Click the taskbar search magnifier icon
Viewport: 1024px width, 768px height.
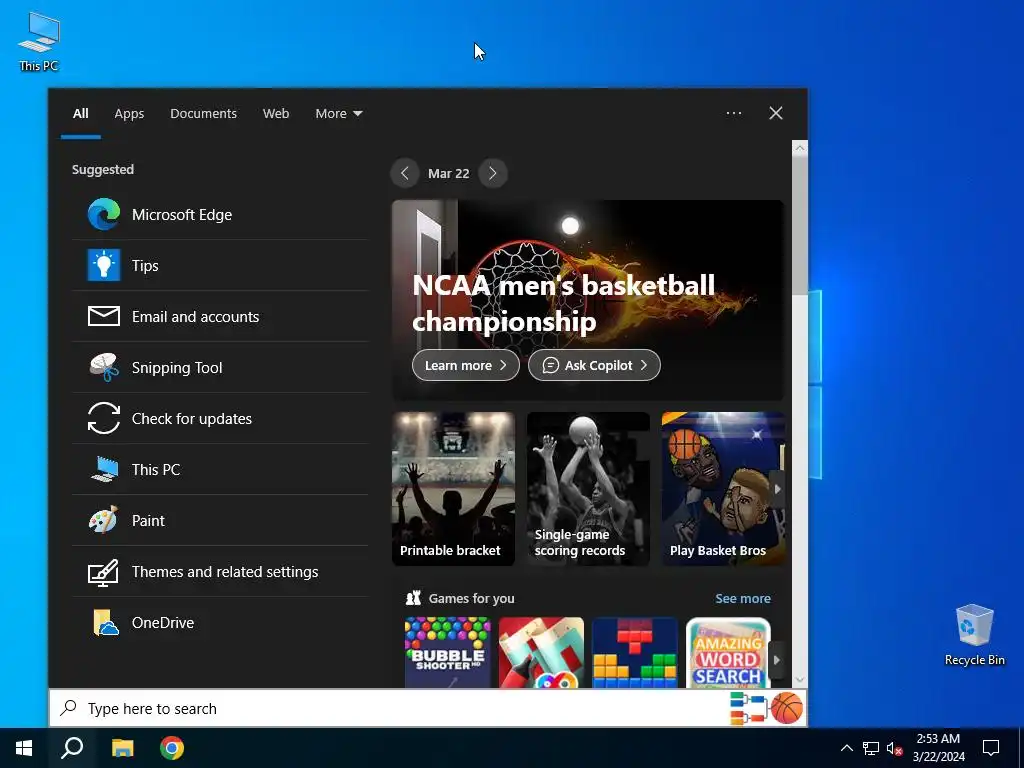pos(72,748)
